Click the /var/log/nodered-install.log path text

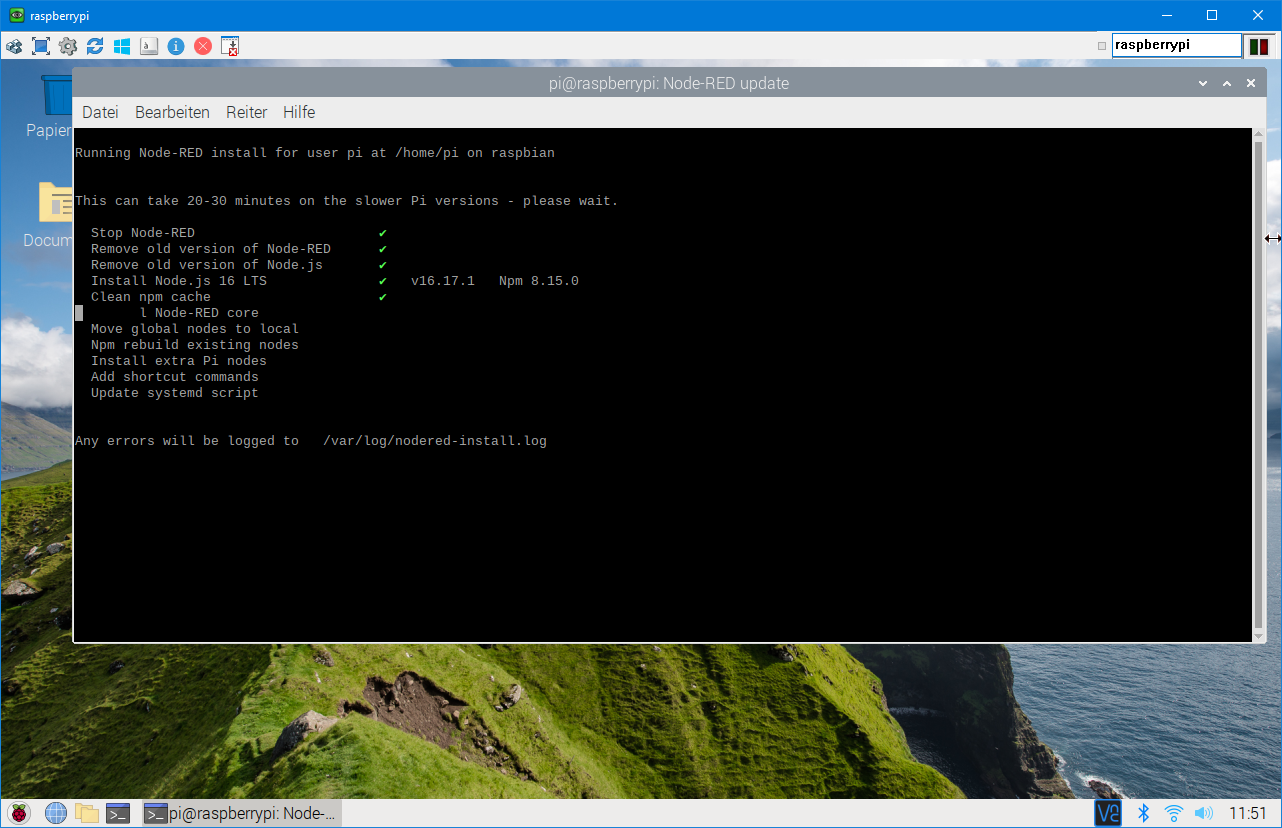tap(435, 441)
